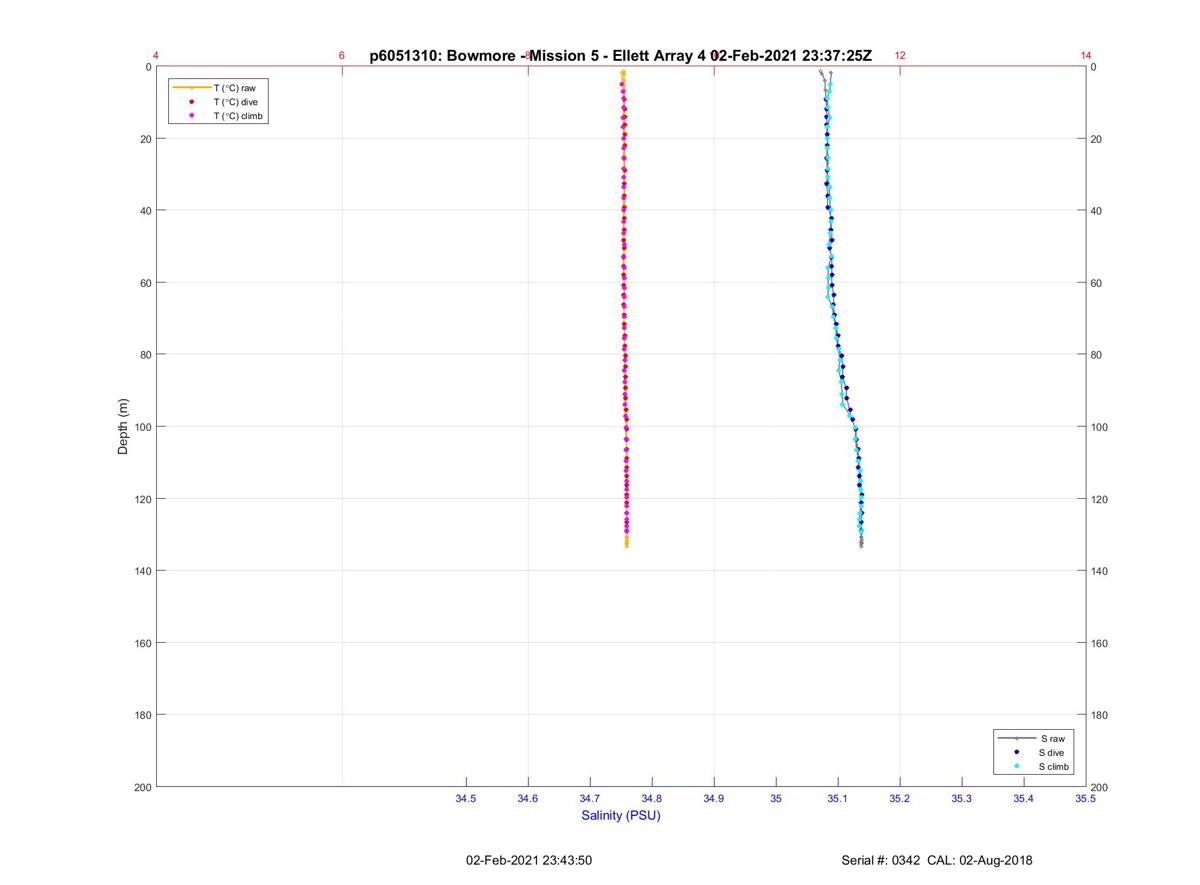Viewport: 1200px width, 885px height.
Task: Select the 'Salinity (PSU)' x-axis label
Action: click(621, 815)
